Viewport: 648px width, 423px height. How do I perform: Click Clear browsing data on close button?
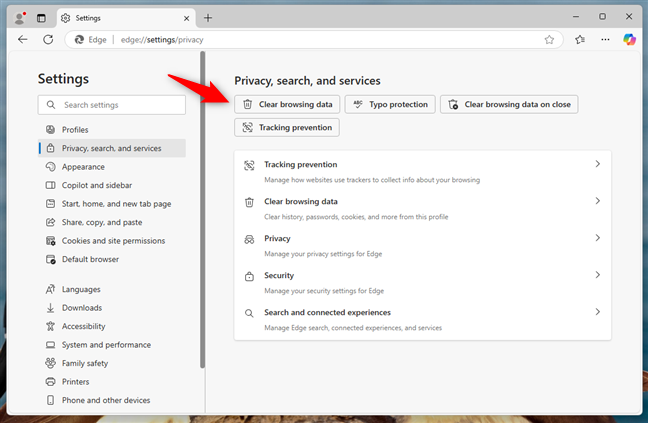click(x=509, y=105)
